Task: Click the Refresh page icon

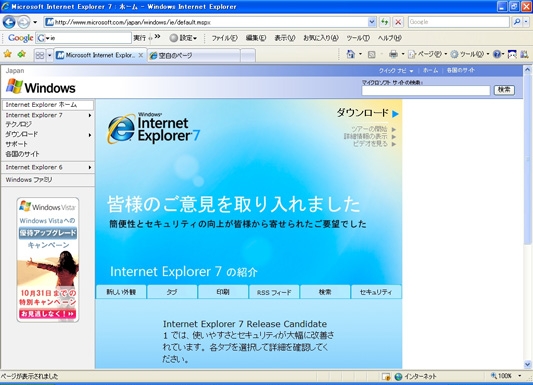Action: pyautogui.click(x=384, y=22)
